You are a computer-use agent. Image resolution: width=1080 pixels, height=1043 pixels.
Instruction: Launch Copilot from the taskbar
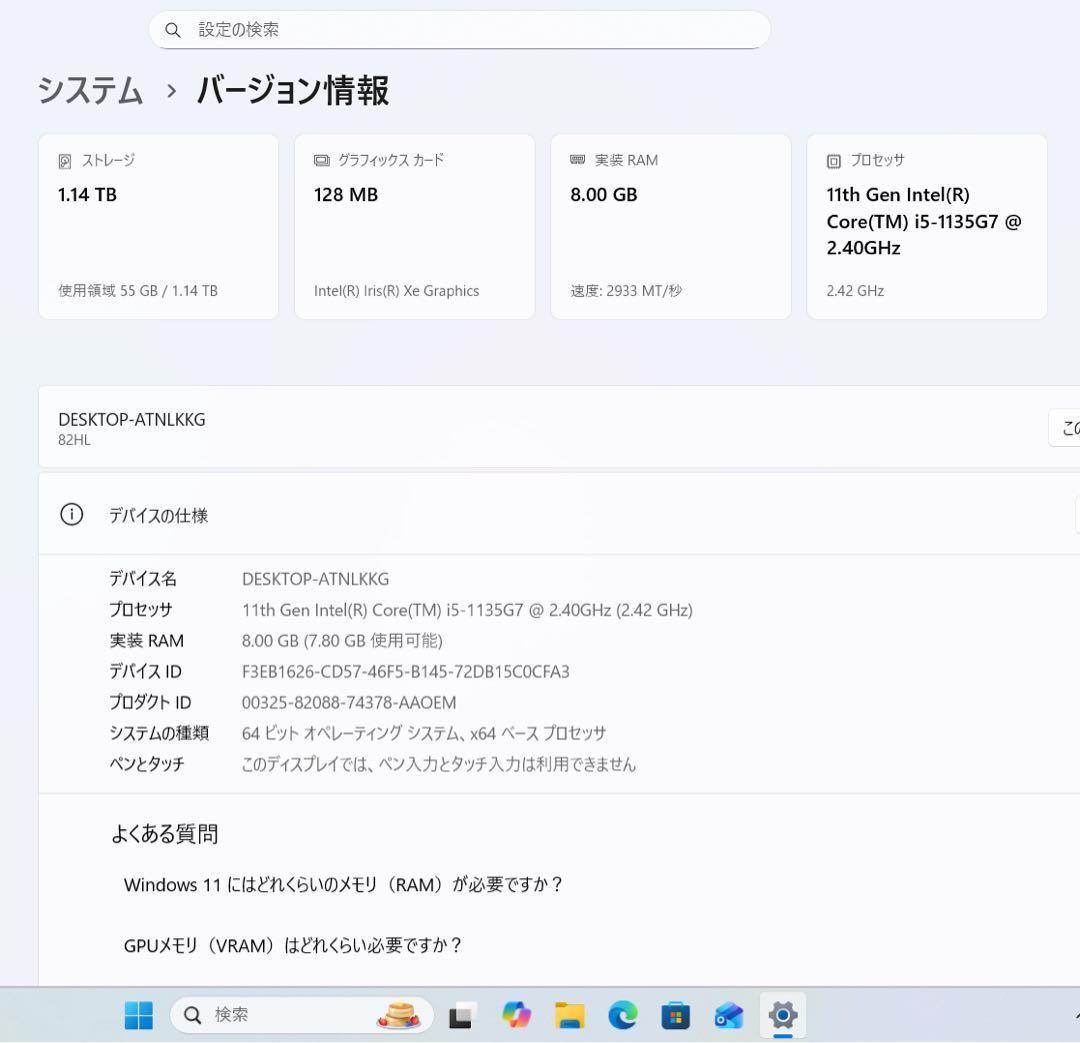tap(517, 1015)
